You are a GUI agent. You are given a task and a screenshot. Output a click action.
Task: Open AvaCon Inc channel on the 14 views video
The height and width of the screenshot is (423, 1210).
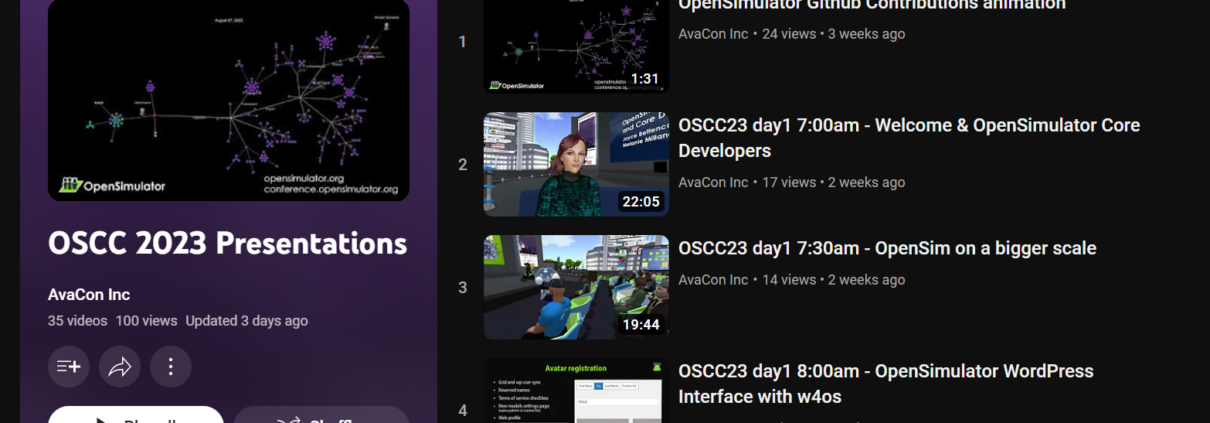click(713, 279)
